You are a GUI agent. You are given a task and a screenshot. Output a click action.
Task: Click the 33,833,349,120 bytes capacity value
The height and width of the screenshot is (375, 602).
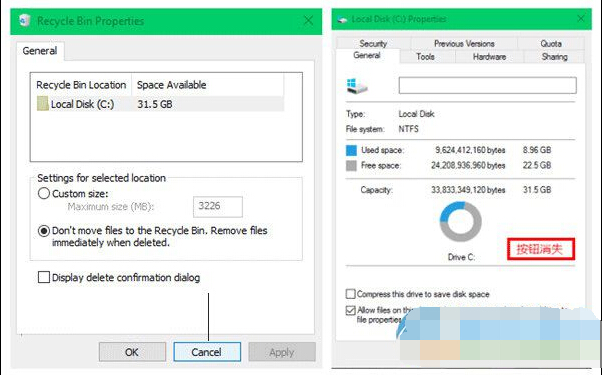point(468,190)
